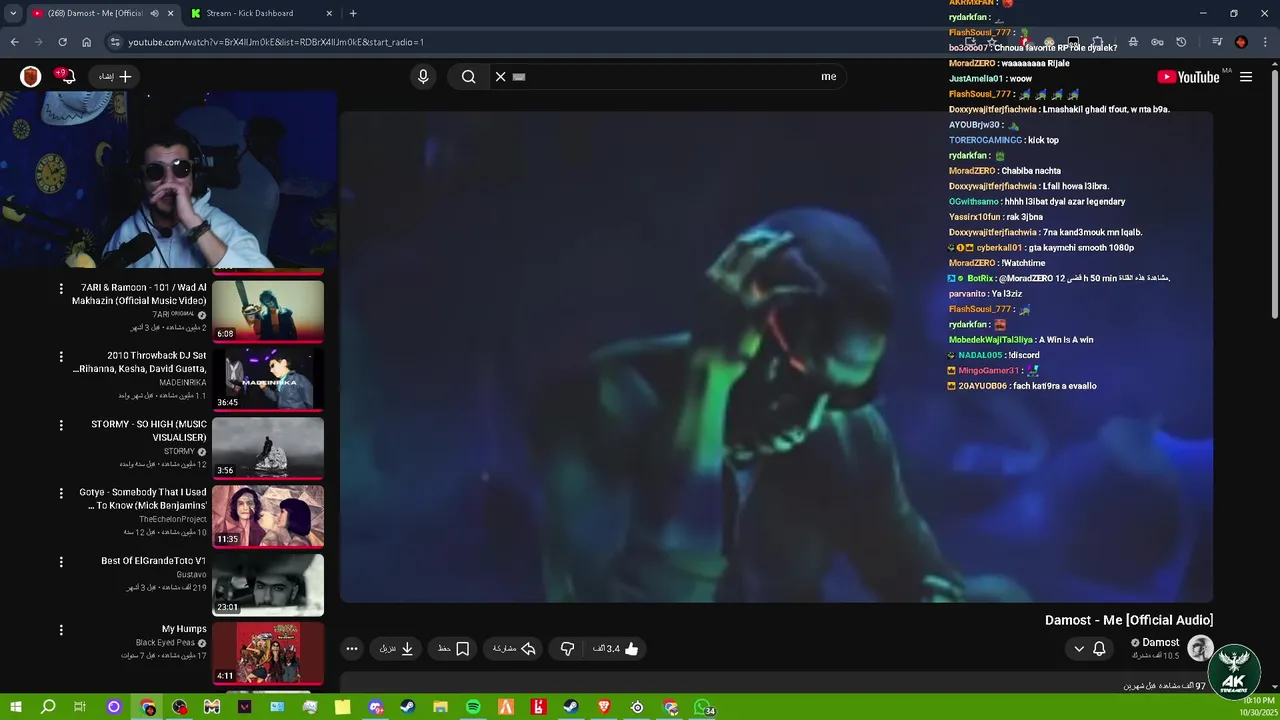Screen dimensions: 1280x720
Task: Click the 'STORMY - SO HIGH (MUSIC VISUALISER)' title
Action: coord(149,431)
